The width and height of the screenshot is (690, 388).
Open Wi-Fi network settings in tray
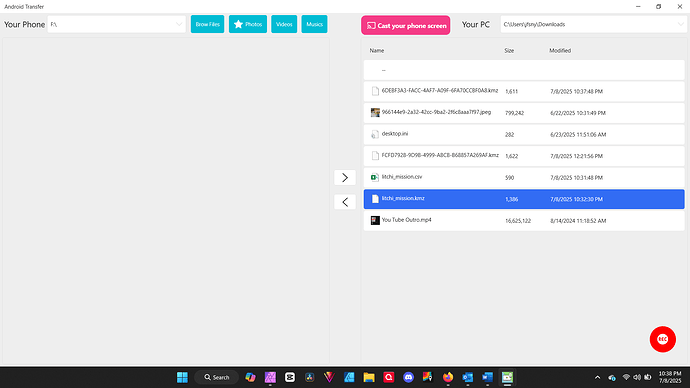tap(626, 377)
